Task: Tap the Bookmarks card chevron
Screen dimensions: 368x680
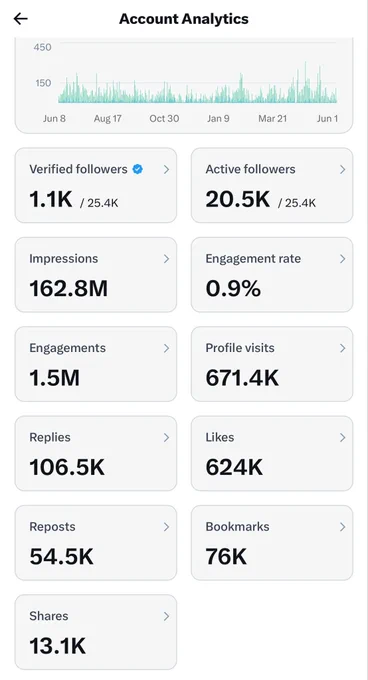Action: click(343, 527)
